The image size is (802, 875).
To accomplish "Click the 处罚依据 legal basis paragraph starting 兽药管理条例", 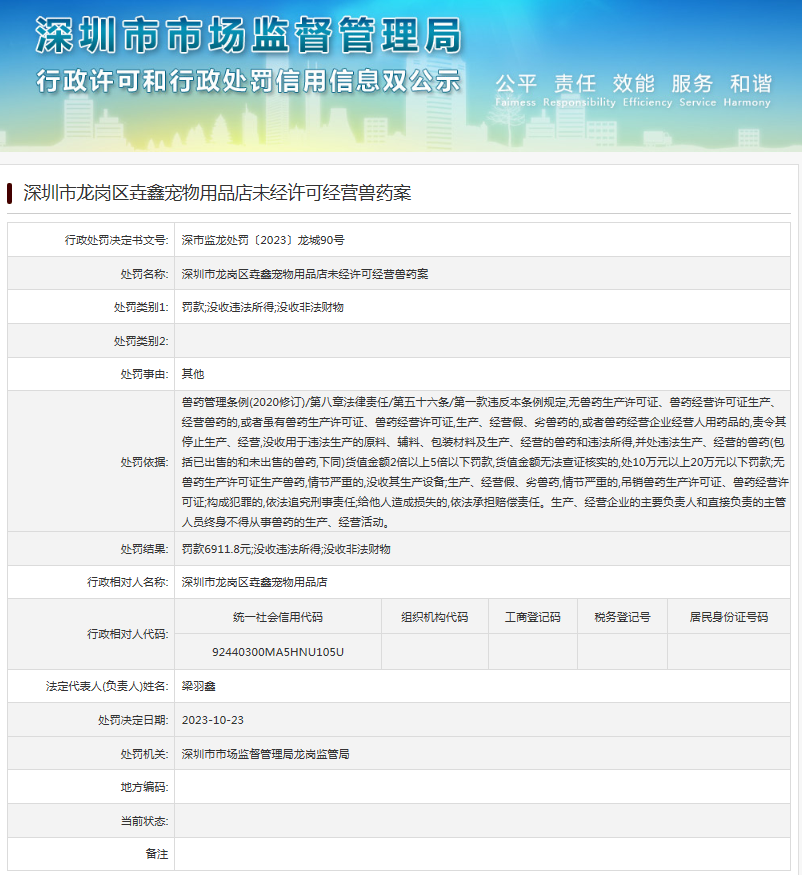I will click(485, 462).
